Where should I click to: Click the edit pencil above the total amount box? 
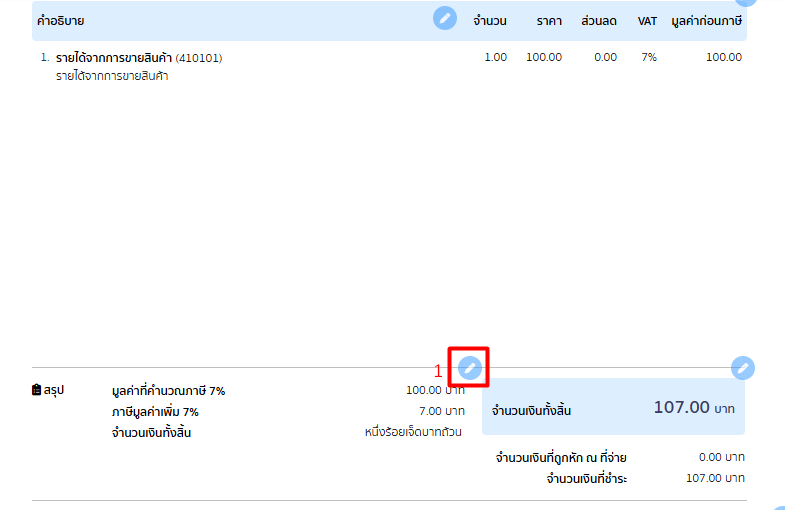[x=742, y=368]
